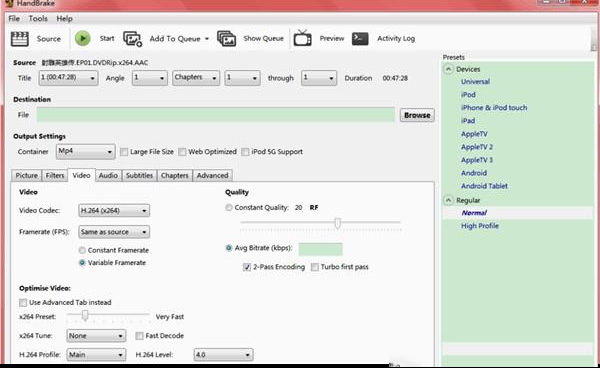
Task: Click the Preview television icon
Action: 302,38
